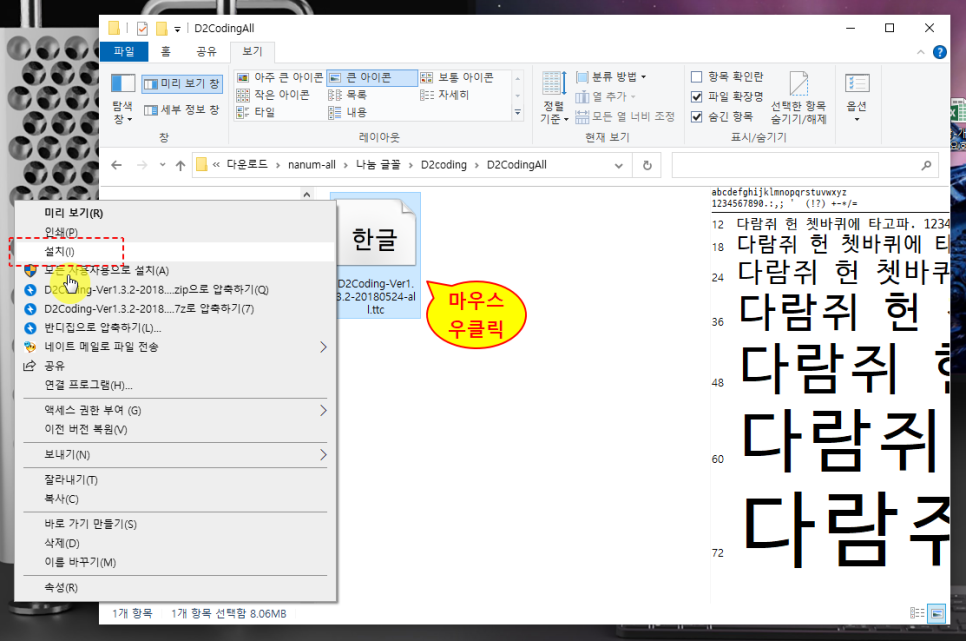The height and width of the screenshot is (641, 966).
Task: Click the search magnifier icon
Action: point(926,165)
